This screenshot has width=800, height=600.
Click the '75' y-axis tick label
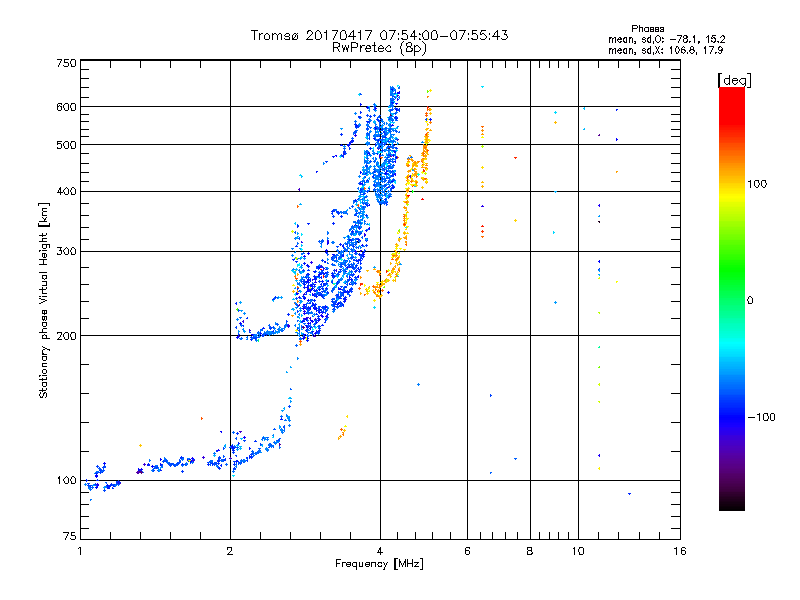(x=70, y=536)
